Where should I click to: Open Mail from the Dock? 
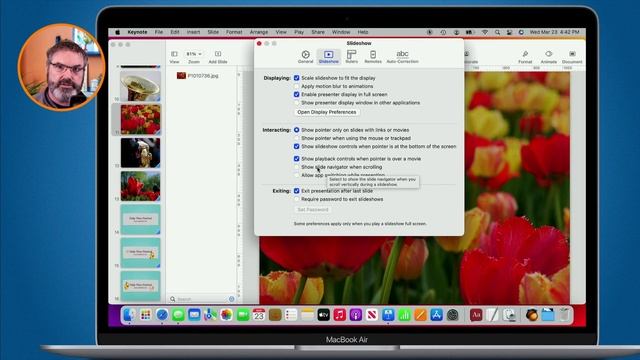(x=194, y=315)
